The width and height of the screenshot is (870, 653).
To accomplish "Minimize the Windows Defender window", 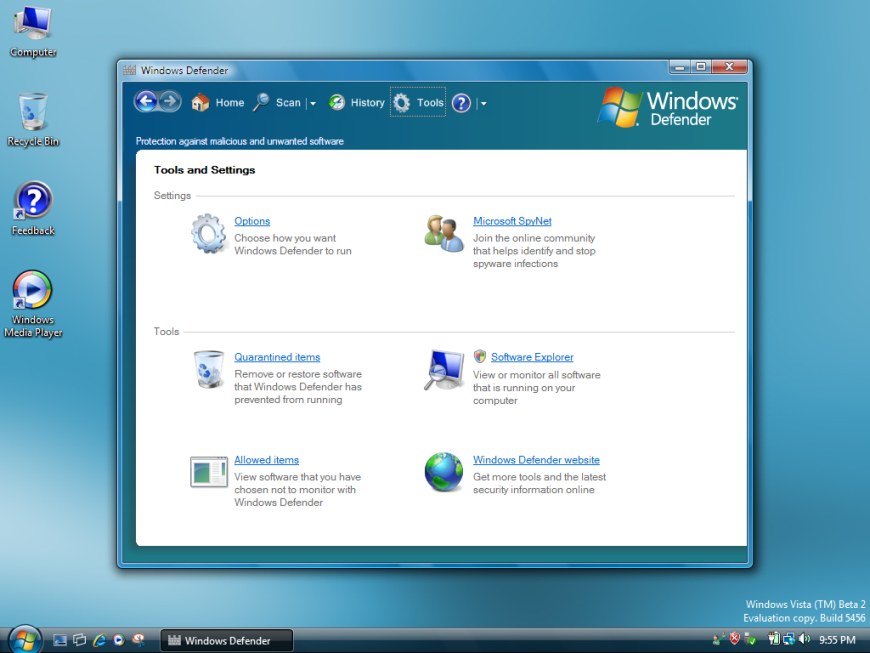I will pos(680,67).
